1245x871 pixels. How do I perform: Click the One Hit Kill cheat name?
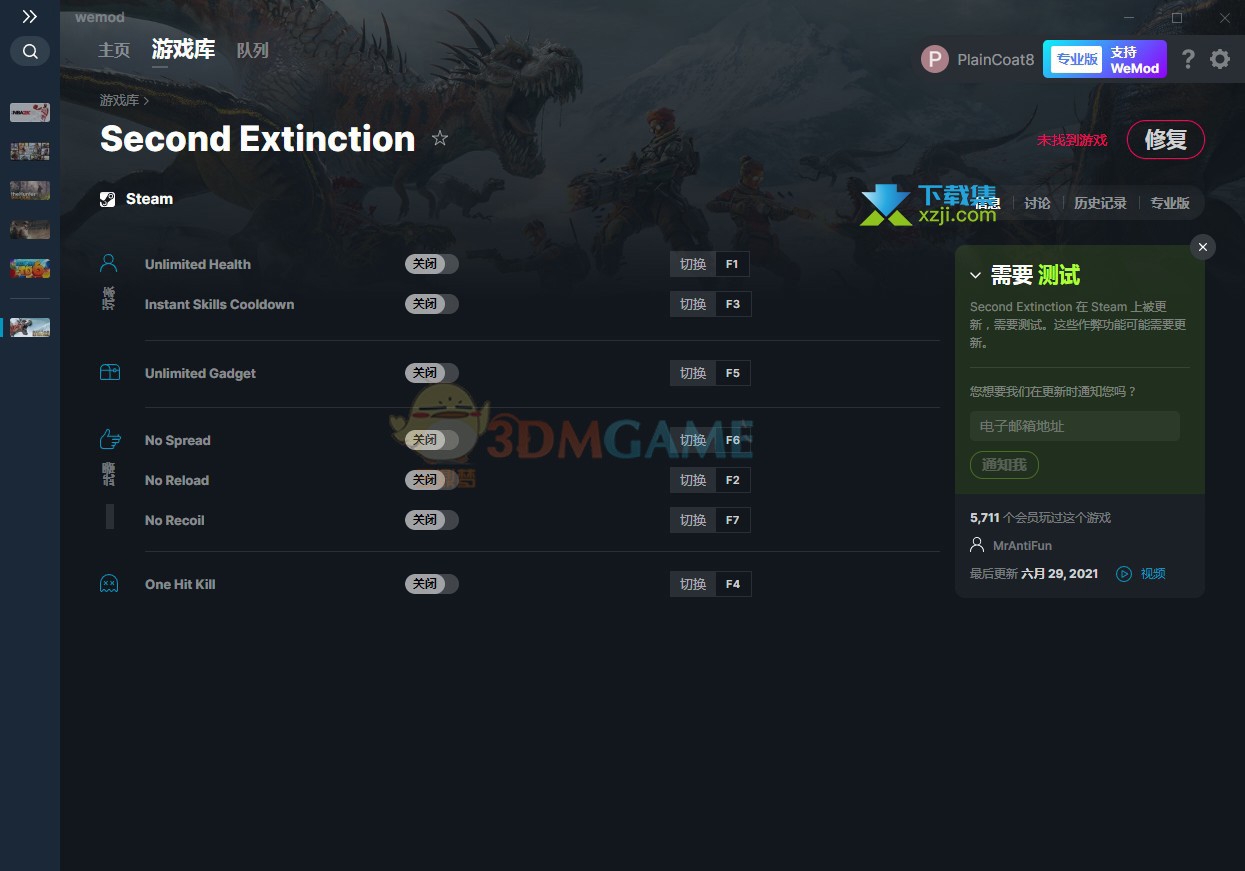point(180,584)
